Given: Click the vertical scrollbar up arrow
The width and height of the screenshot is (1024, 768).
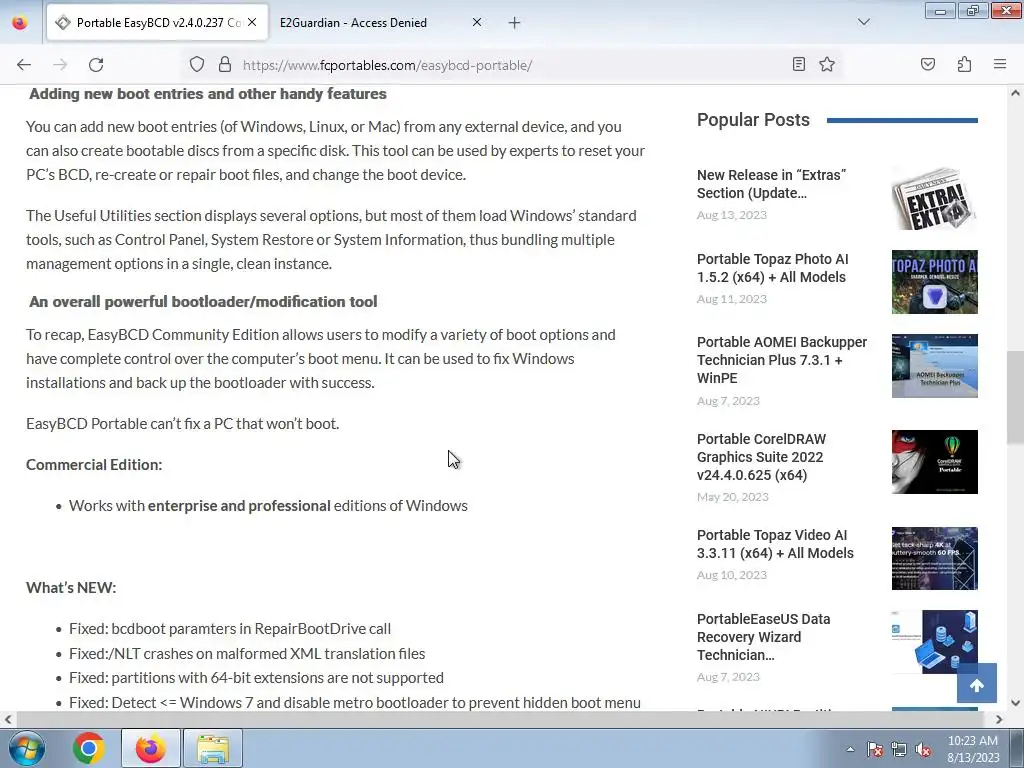Looking at the screenshot, I should (x=1015, y=93).
